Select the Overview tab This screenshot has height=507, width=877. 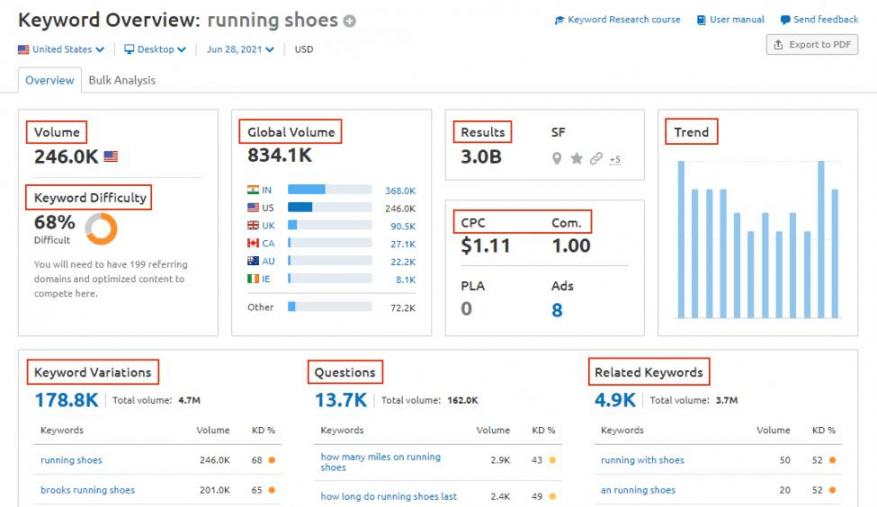49,80
